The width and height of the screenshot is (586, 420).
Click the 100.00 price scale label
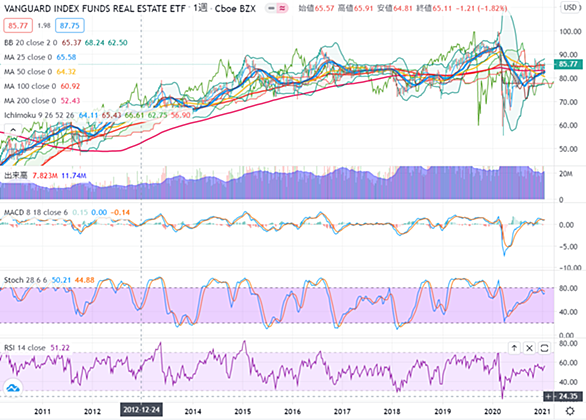coord(570,32)
